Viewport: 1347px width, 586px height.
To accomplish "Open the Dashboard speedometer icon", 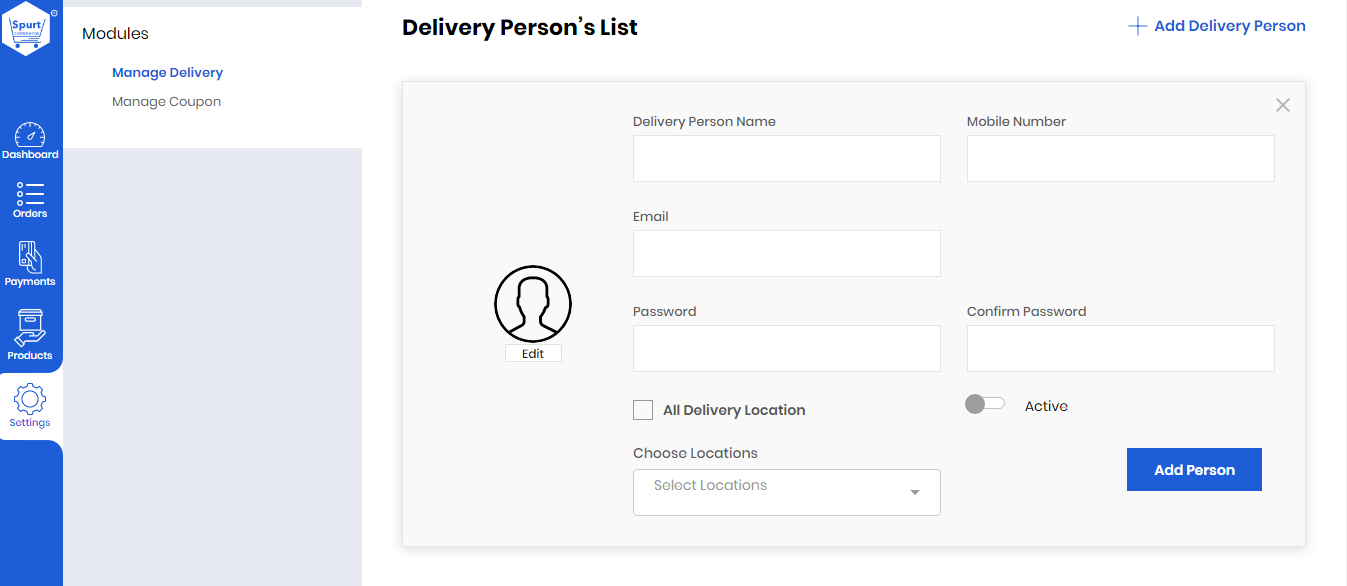I will (x=30, y=134).
